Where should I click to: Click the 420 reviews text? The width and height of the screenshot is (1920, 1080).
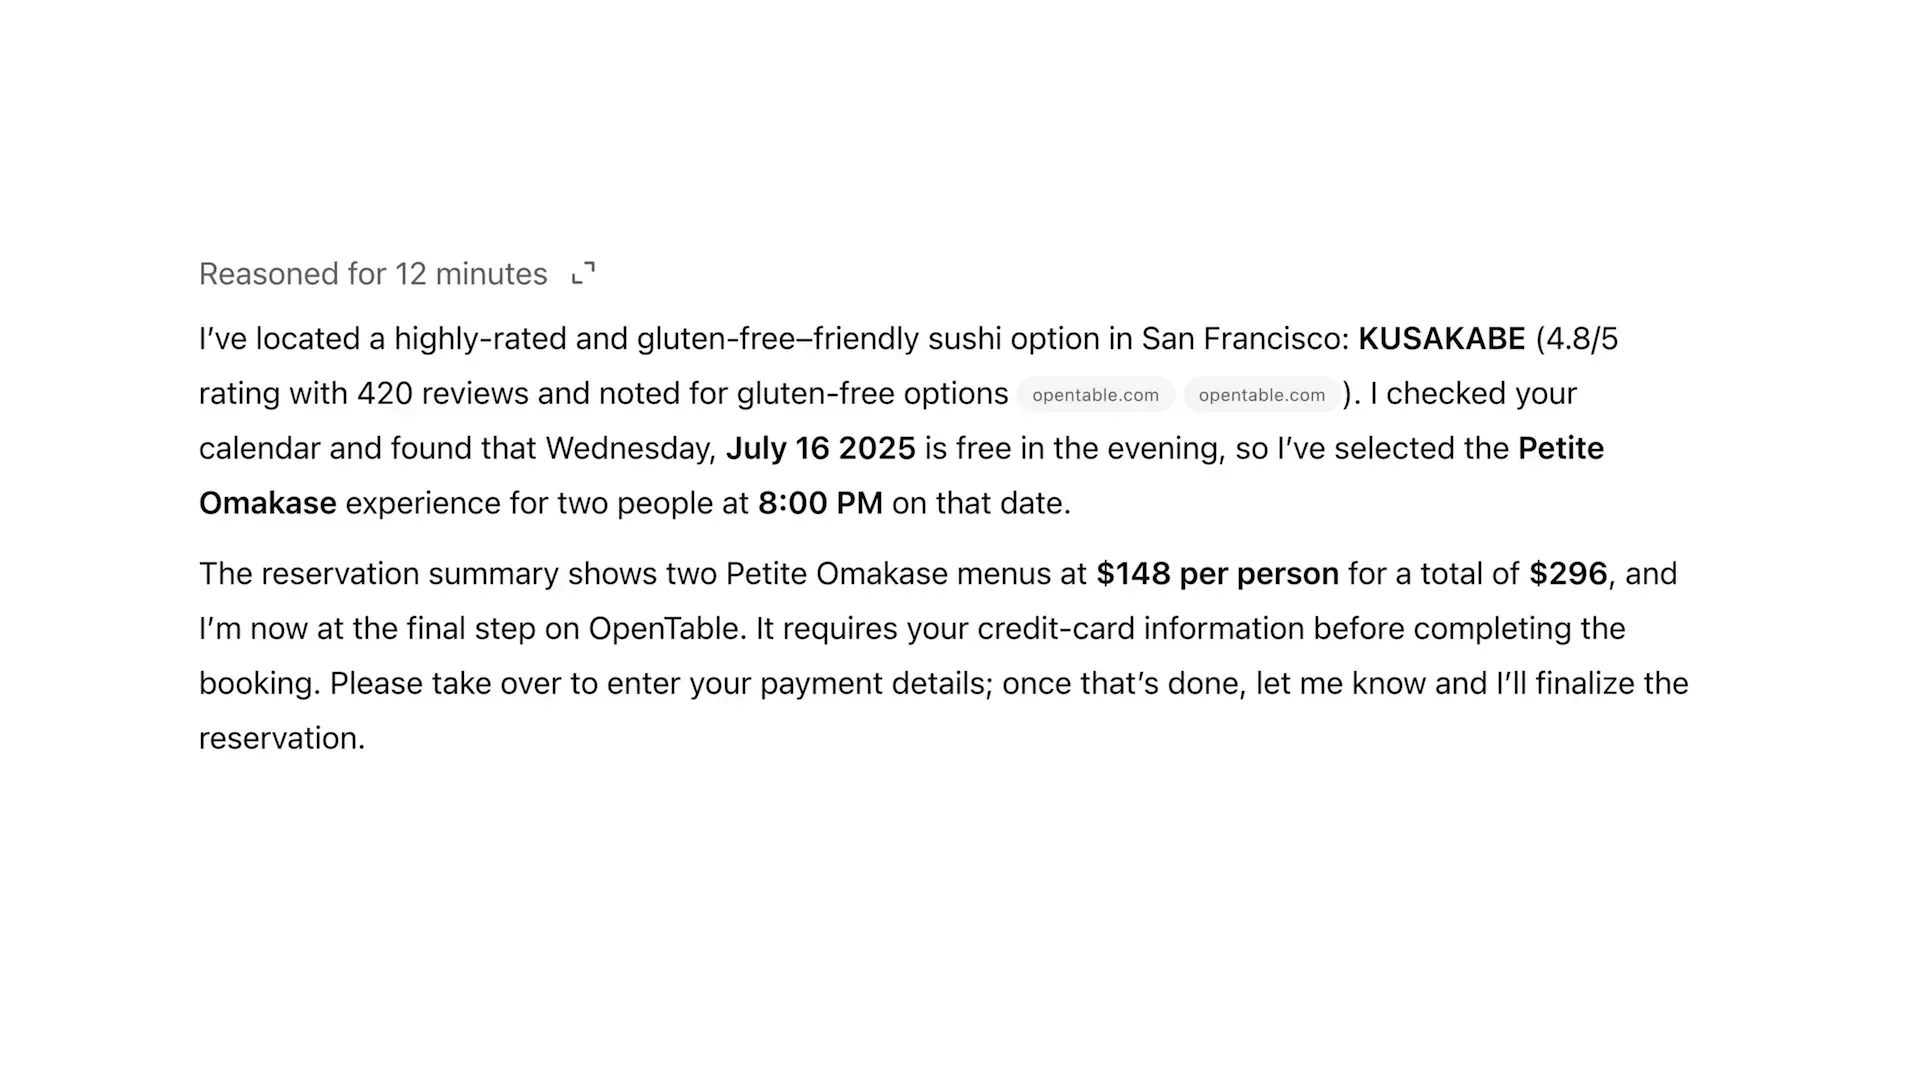click(442, 394)
